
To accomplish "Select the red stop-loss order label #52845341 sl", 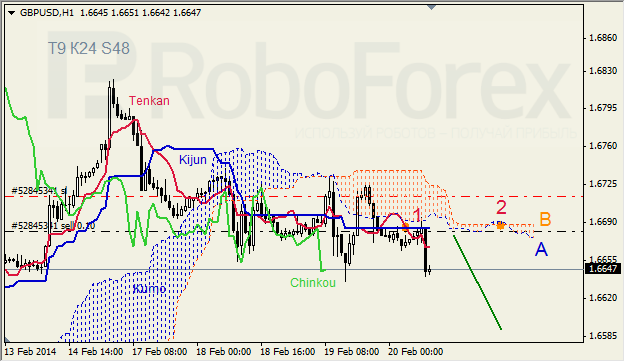I will 39,191.
